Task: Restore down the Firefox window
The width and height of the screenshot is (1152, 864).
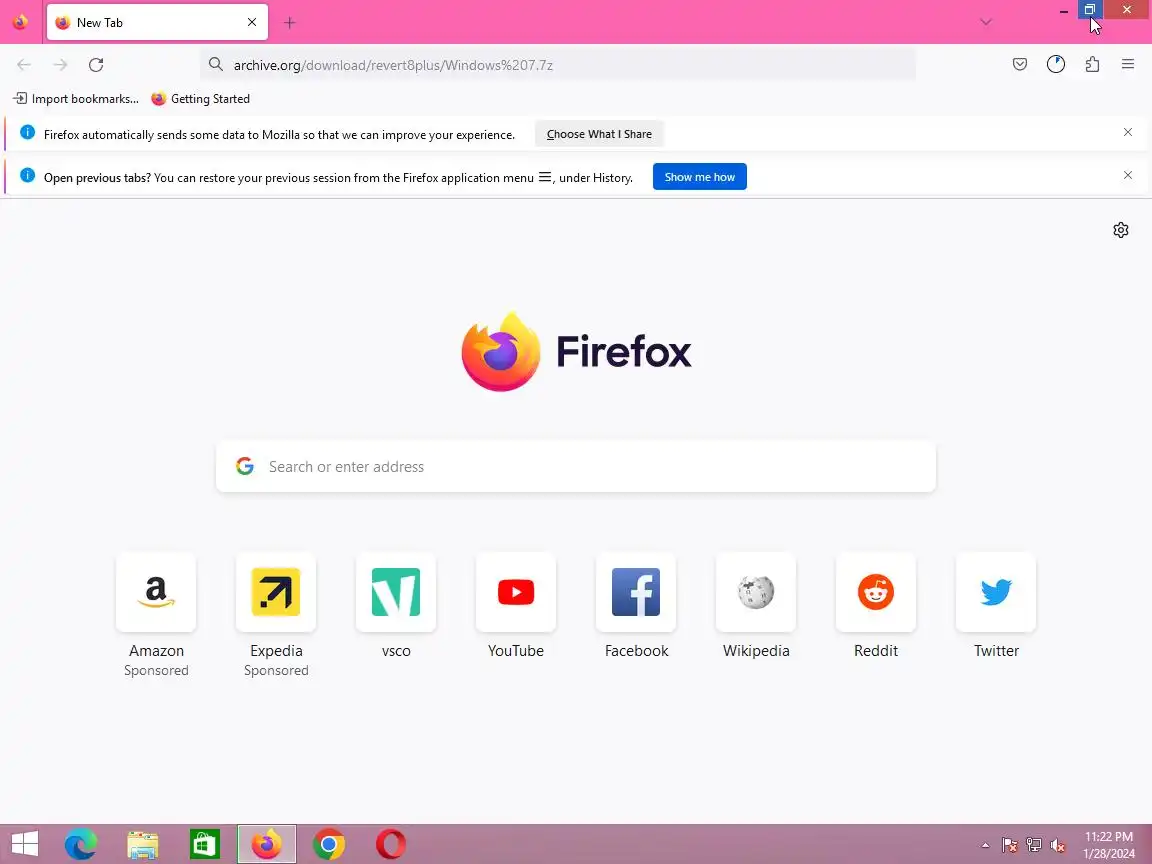Action: [1090, 10]
